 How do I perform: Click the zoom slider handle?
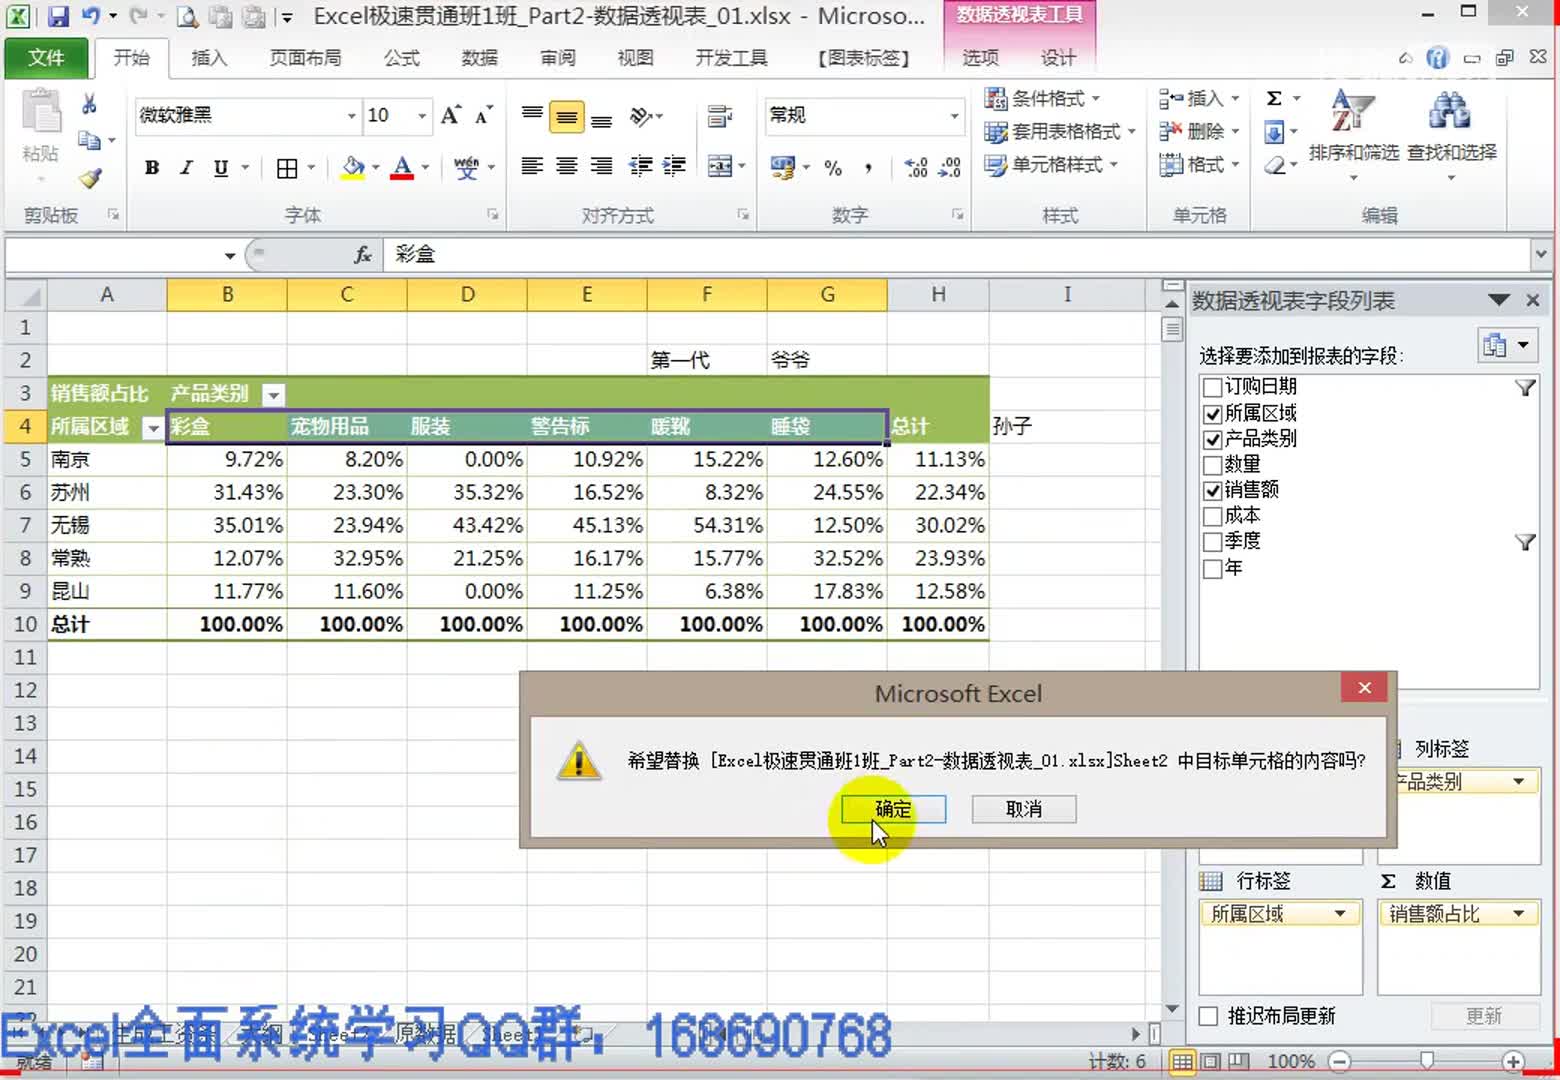coord(1427,1061)
